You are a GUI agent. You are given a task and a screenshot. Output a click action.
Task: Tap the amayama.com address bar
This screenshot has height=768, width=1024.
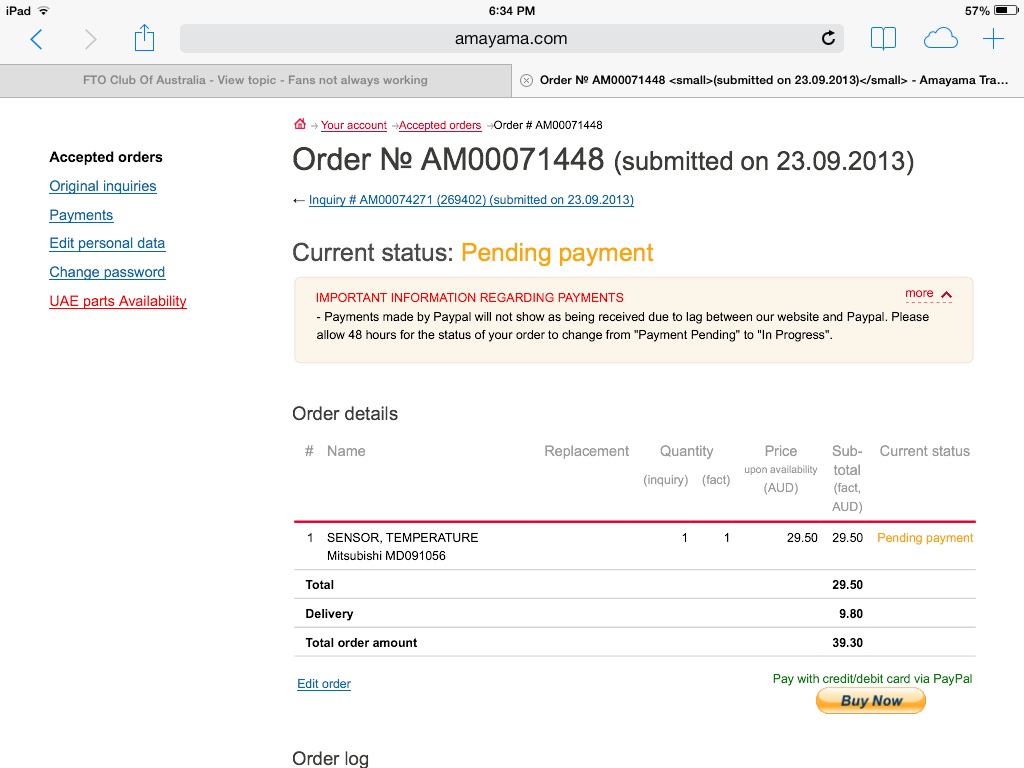511,39
